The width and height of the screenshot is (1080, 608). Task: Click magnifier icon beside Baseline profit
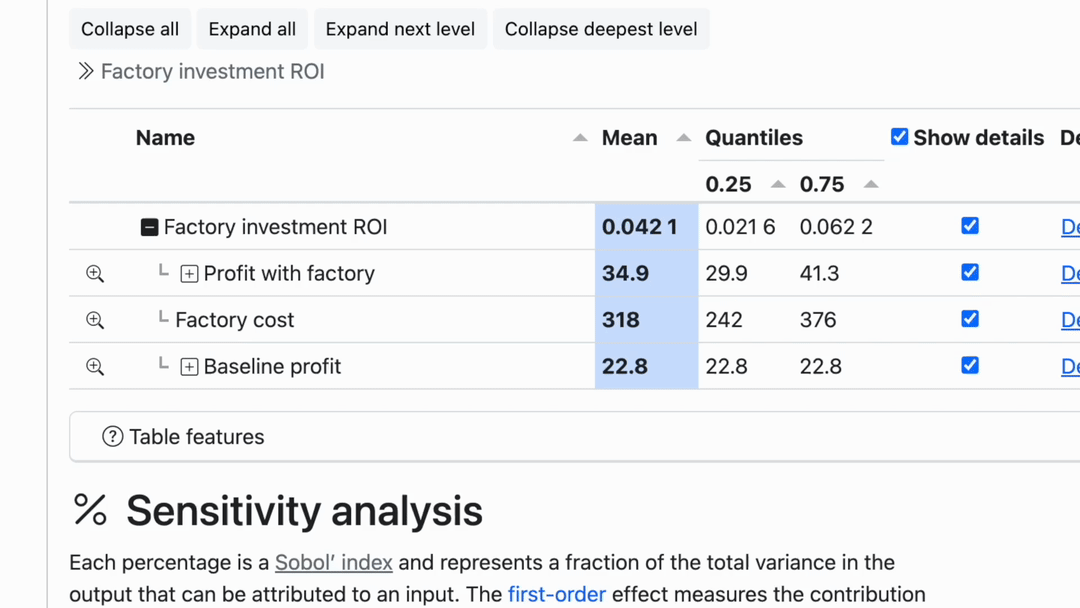point(95,367)
